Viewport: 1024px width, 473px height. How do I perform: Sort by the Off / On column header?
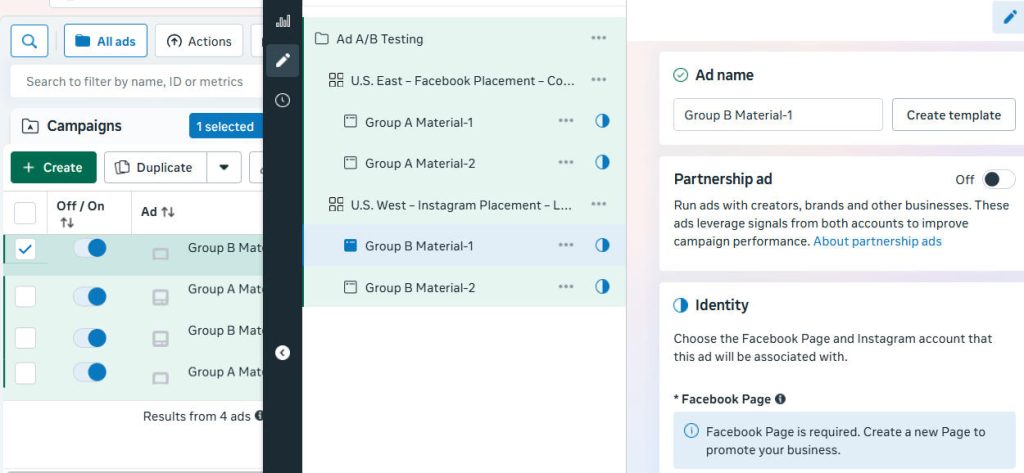tap(80, 213)
